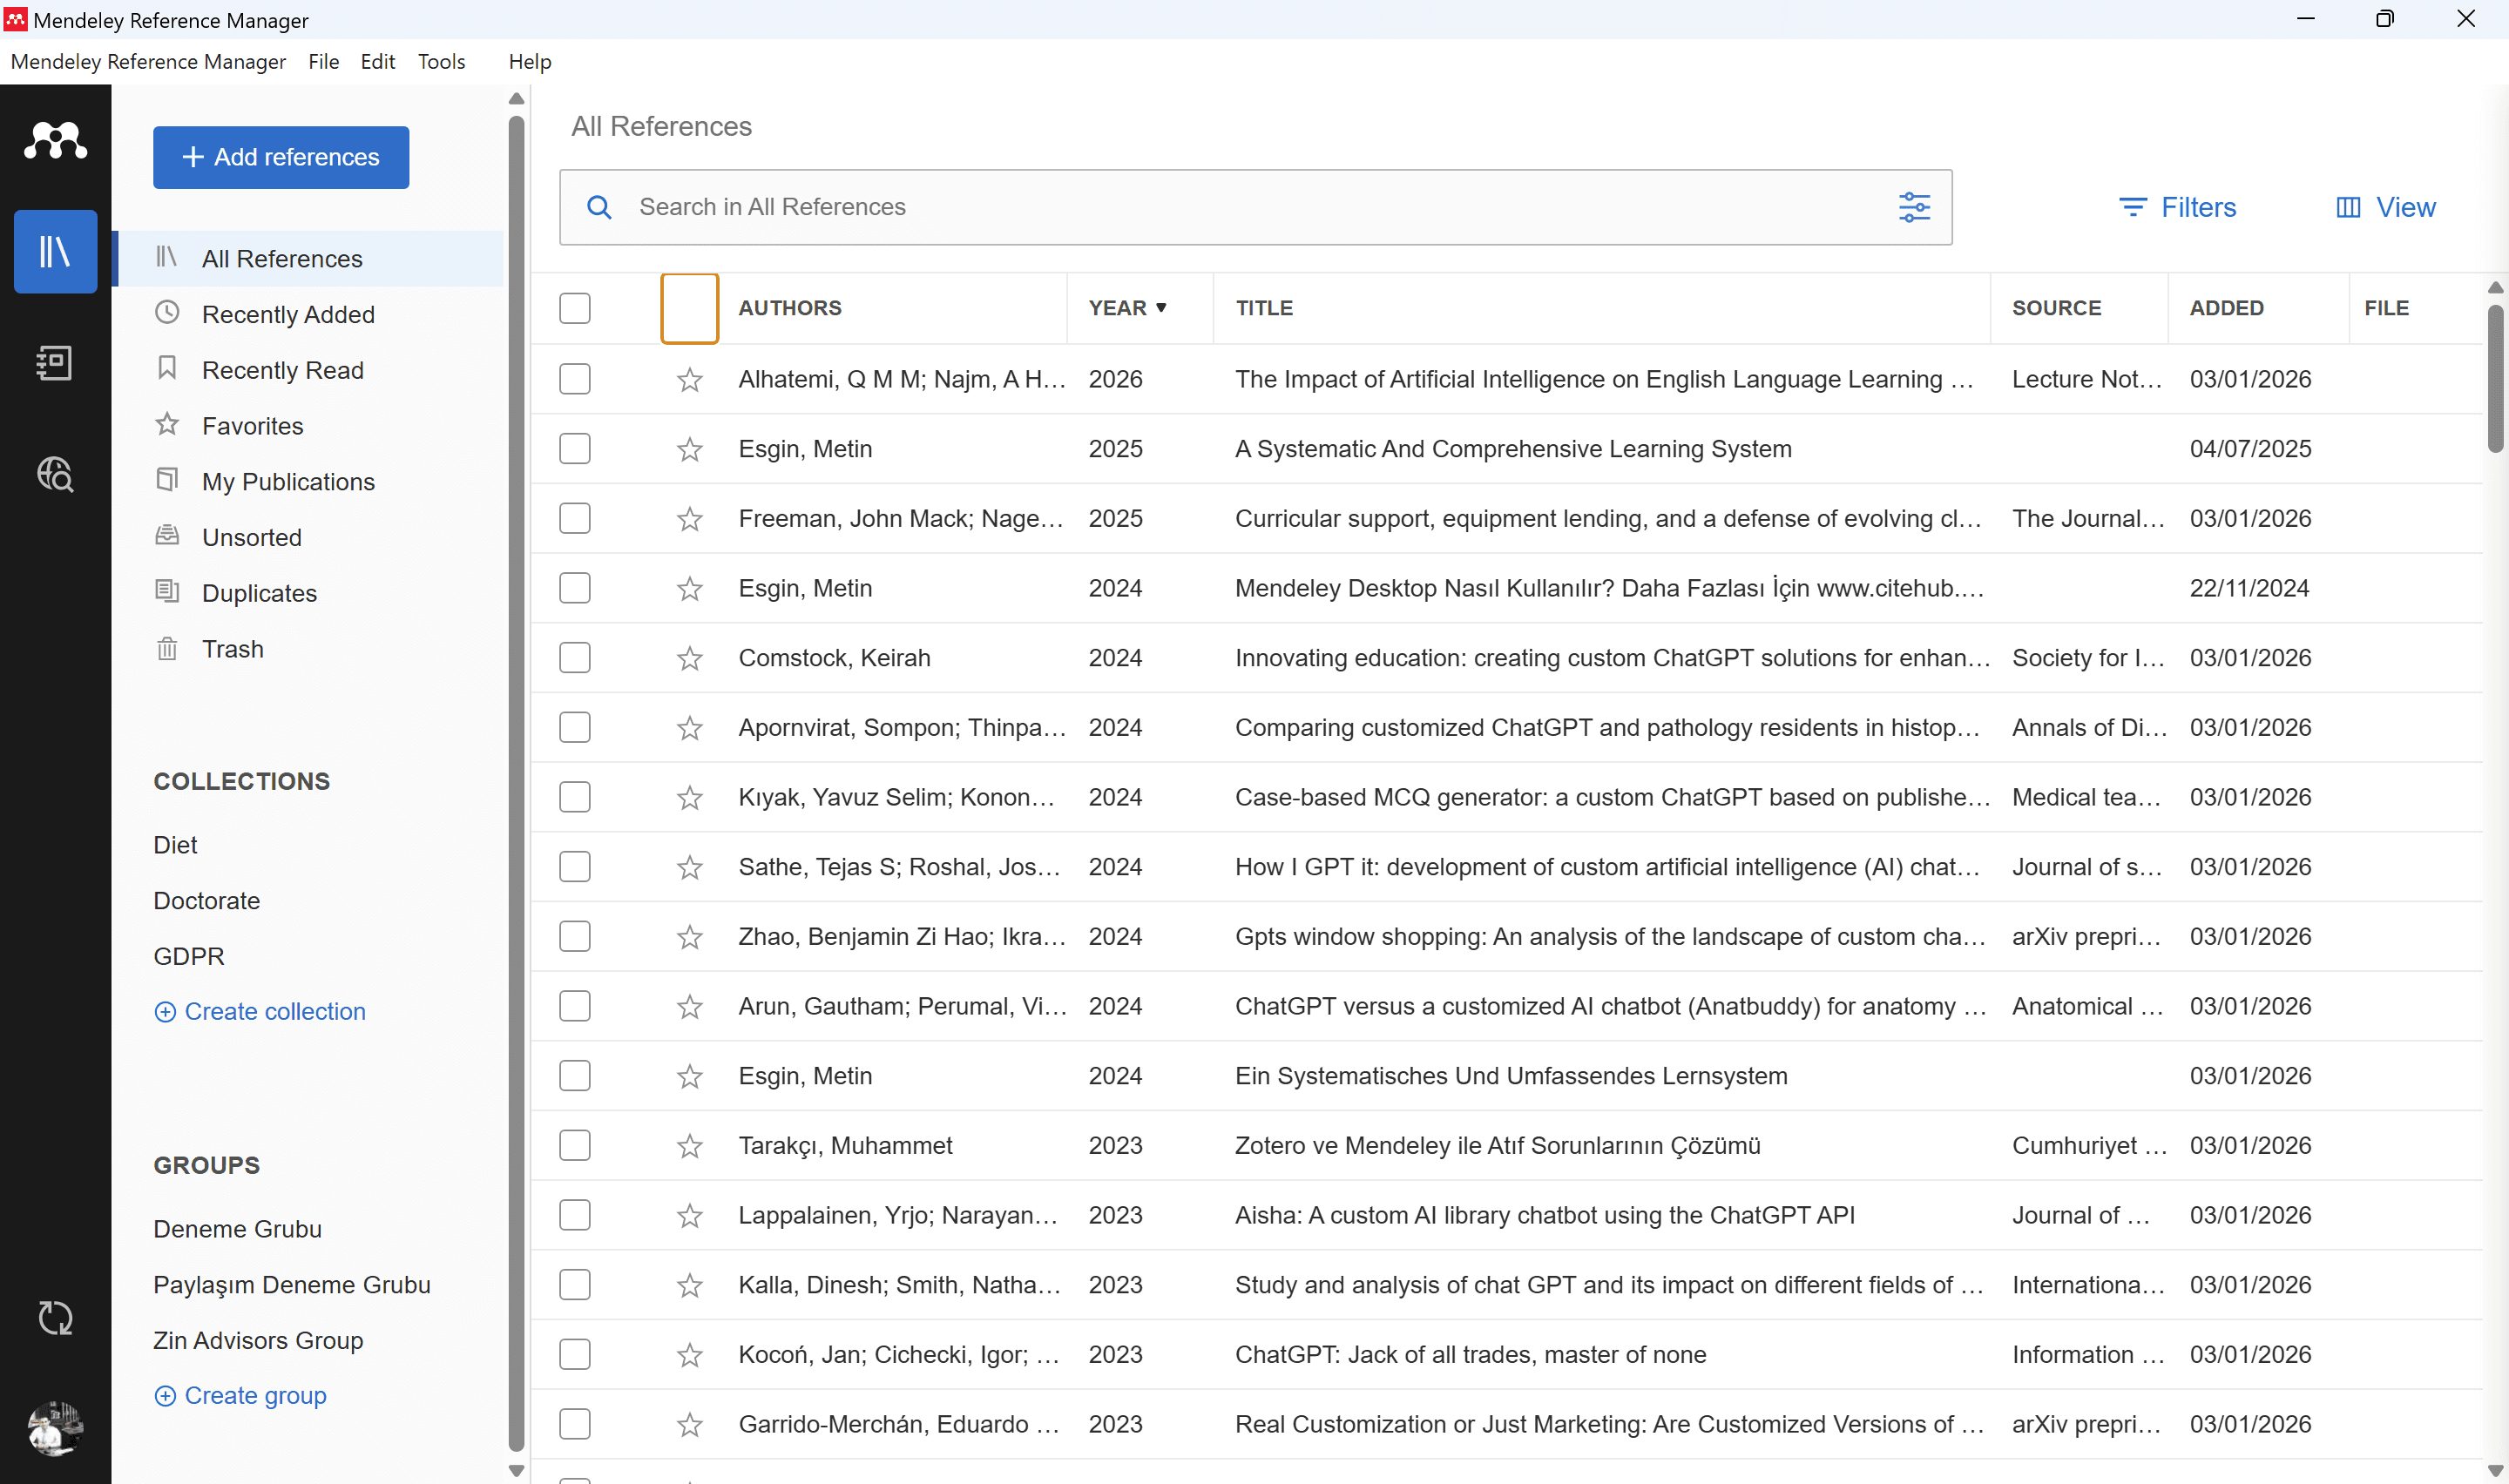
Task: Open the Tools menu
Action: click(441, 62)
